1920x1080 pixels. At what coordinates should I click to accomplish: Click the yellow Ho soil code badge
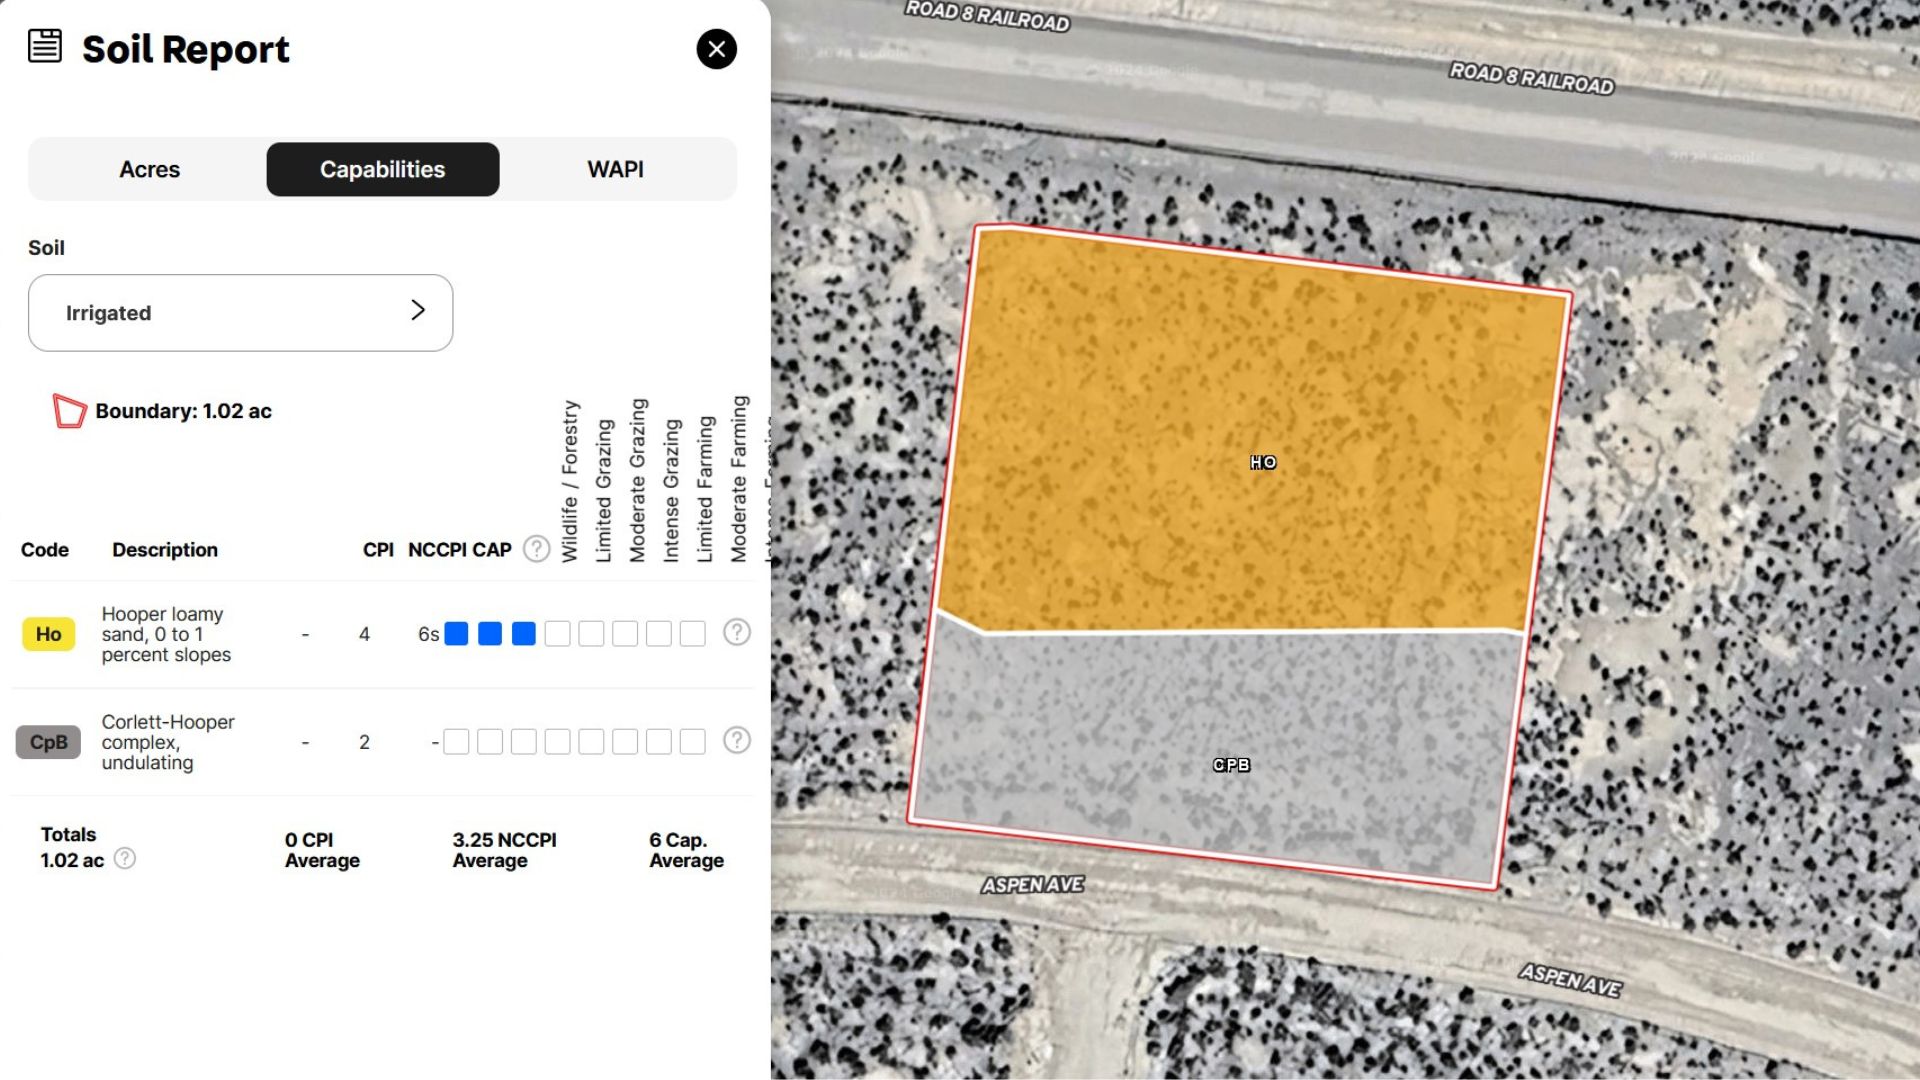click(48, 634)
